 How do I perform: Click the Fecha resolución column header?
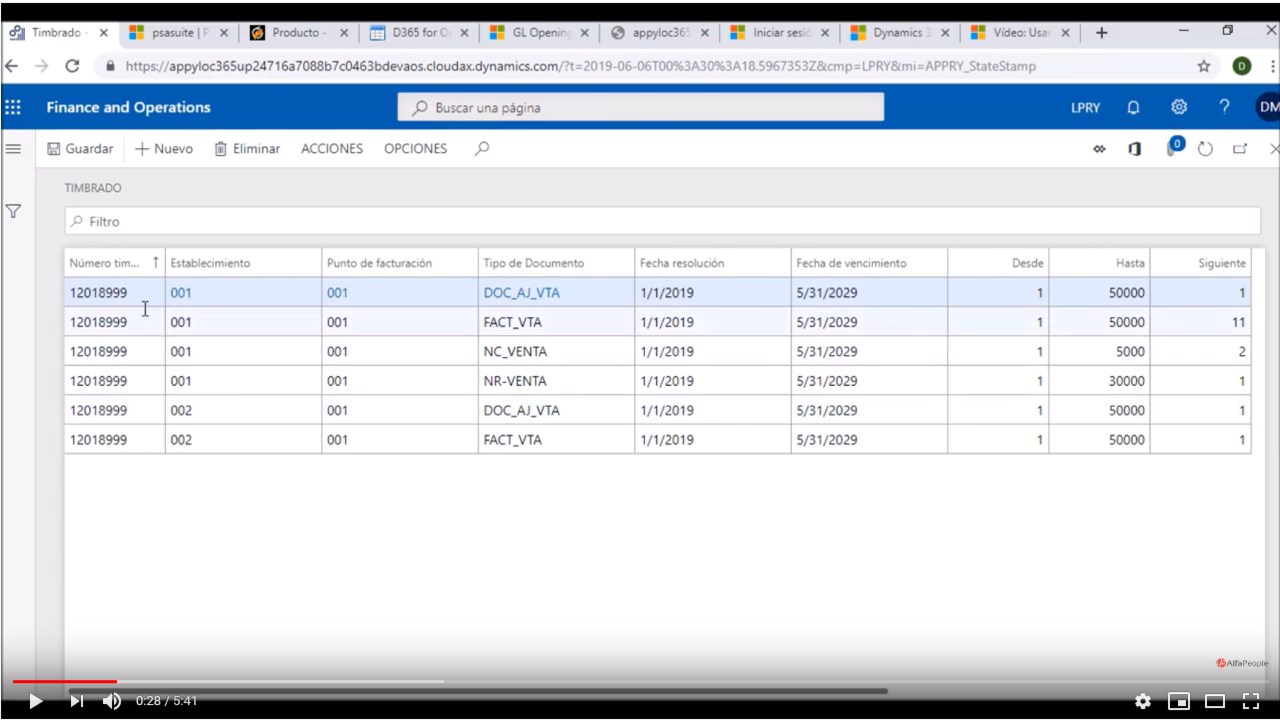click(x=712, y=263)
